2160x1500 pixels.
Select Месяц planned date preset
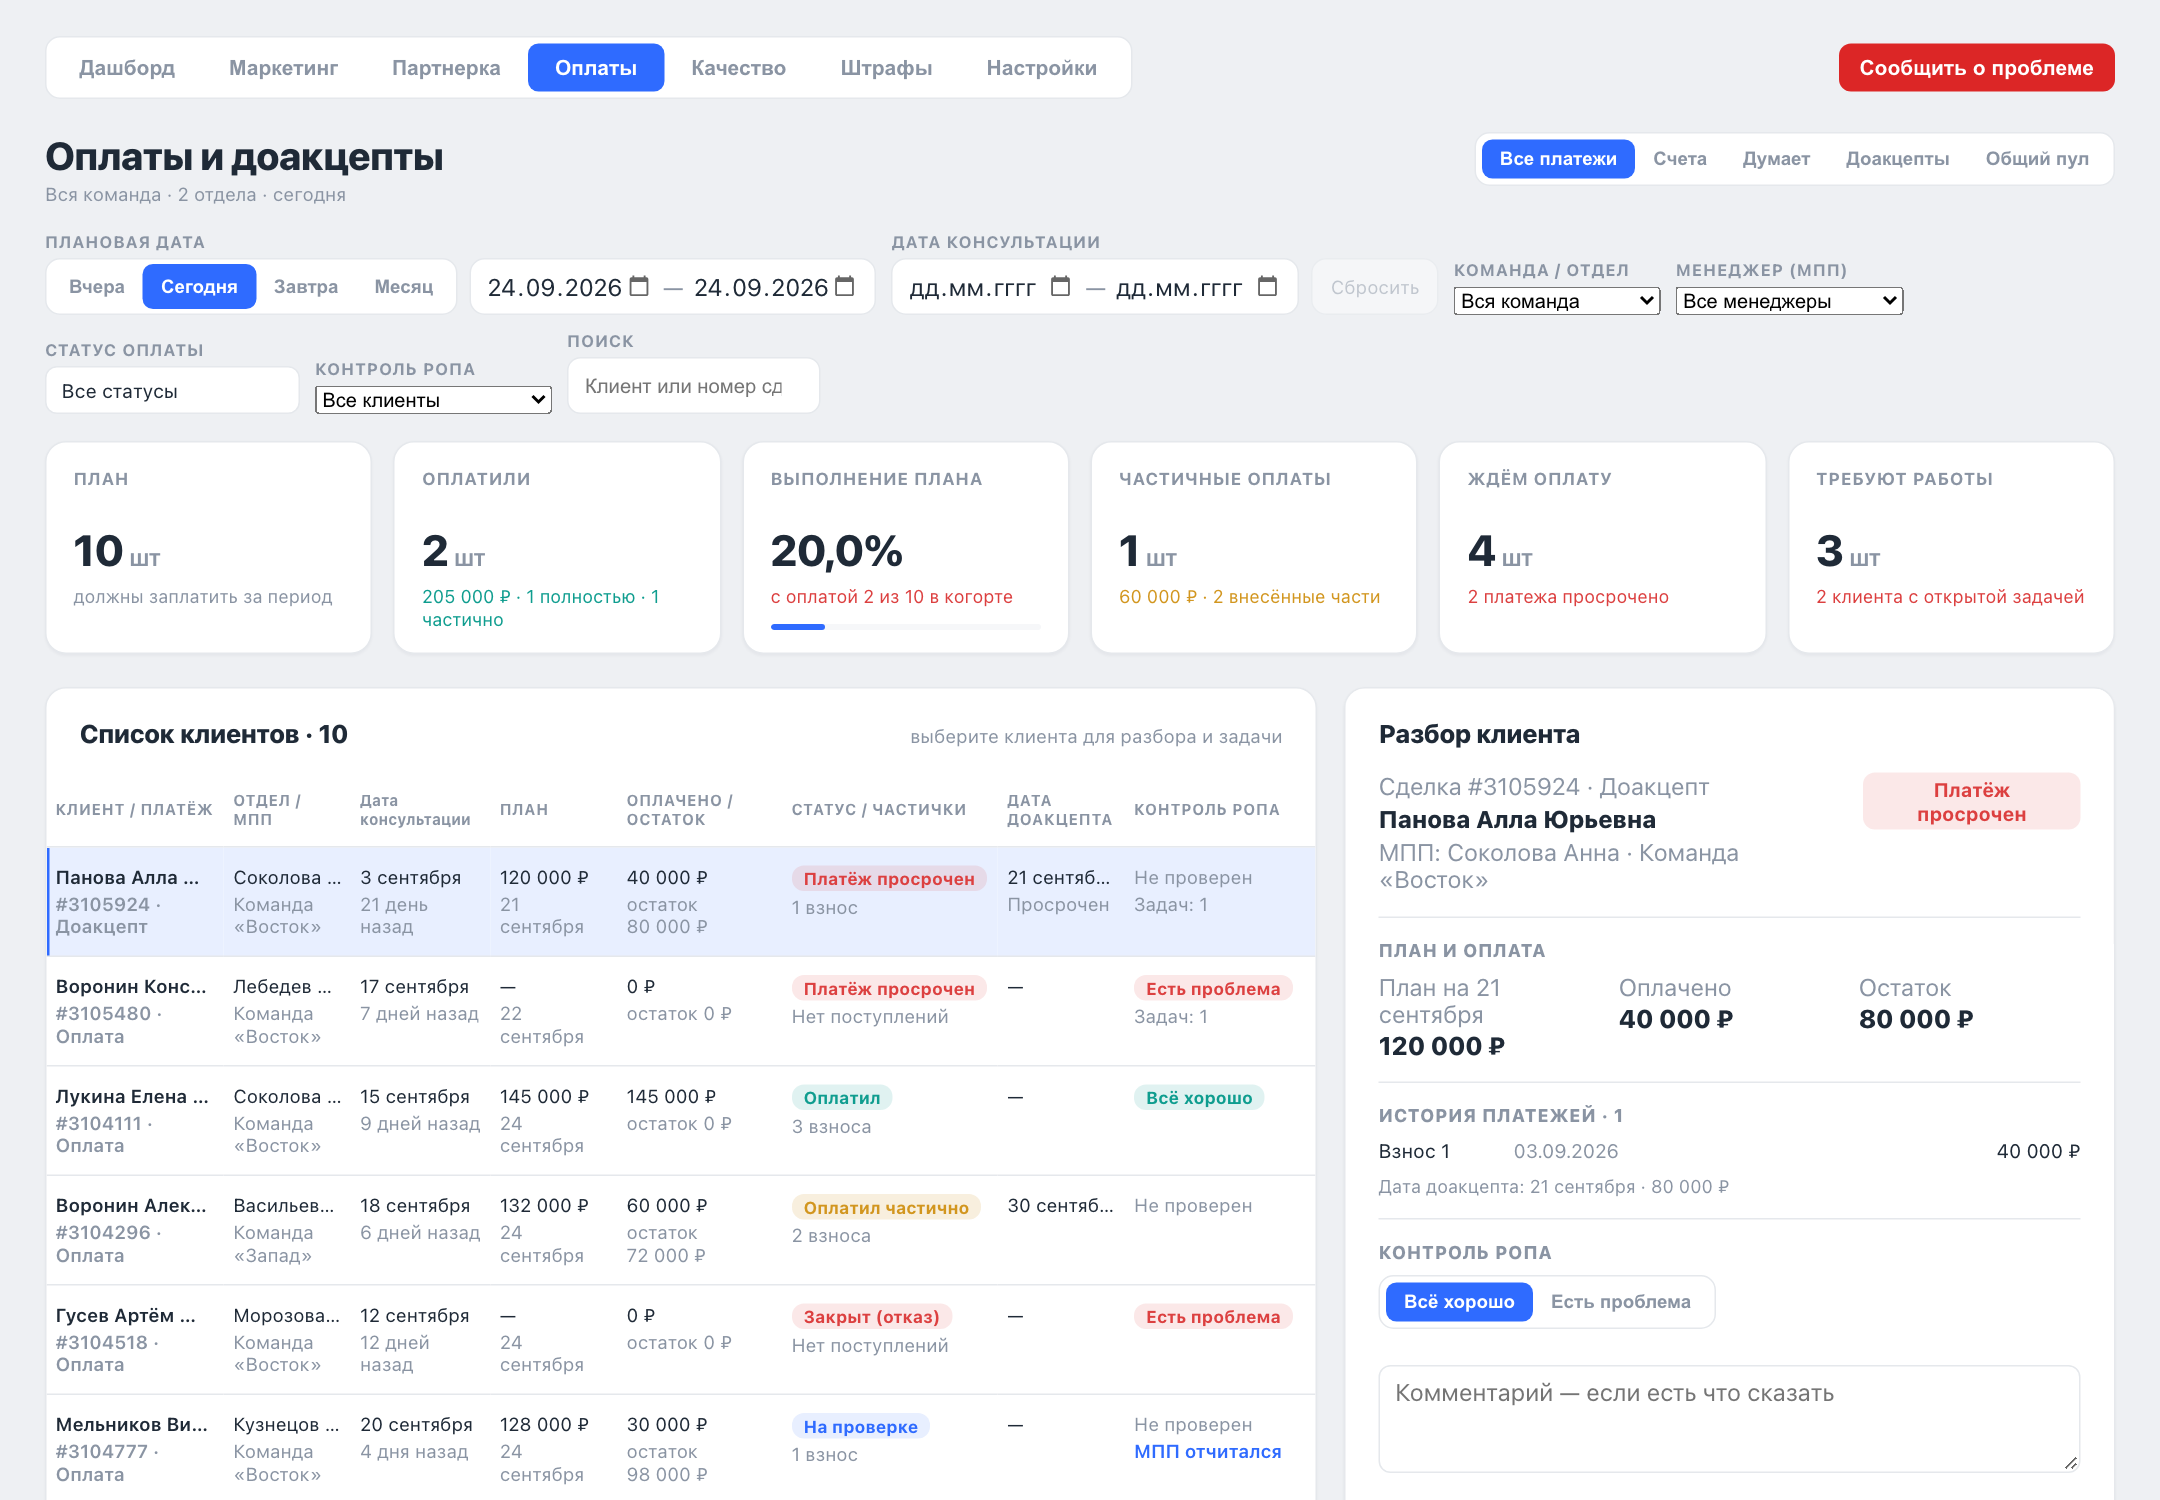(x=404, y=287)
